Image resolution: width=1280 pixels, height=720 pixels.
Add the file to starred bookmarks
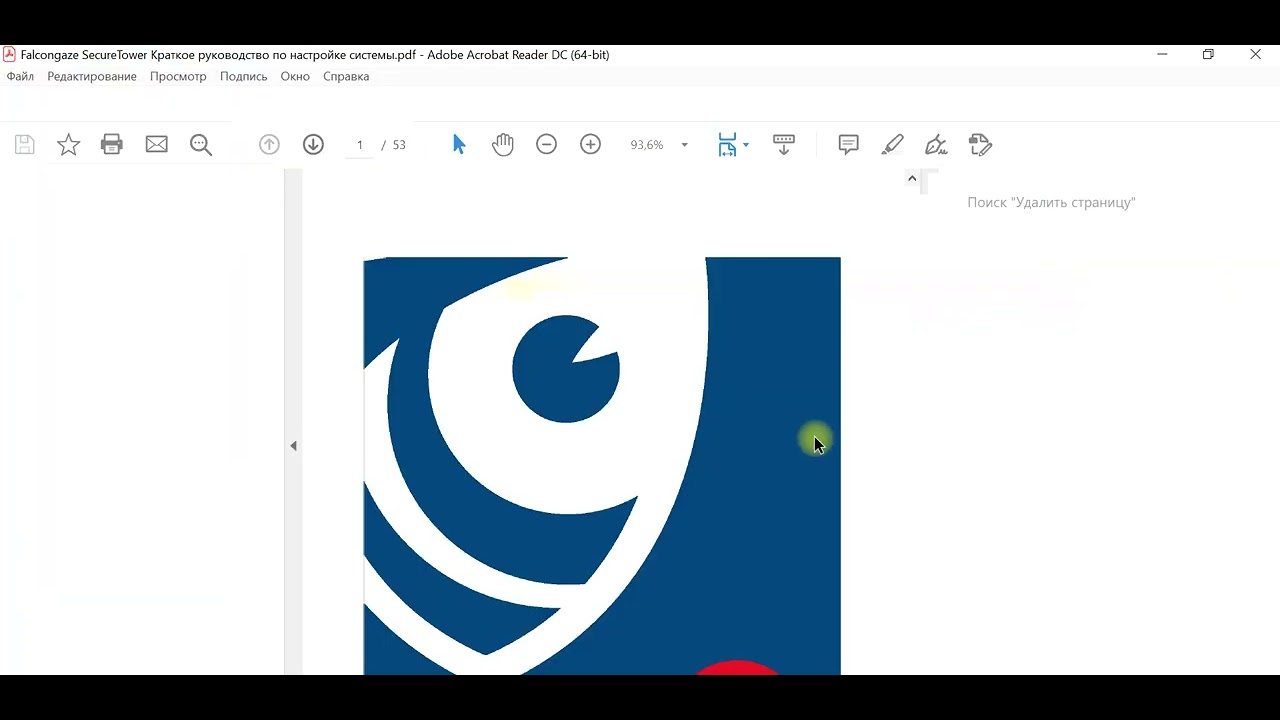click(x=68, y=145)
